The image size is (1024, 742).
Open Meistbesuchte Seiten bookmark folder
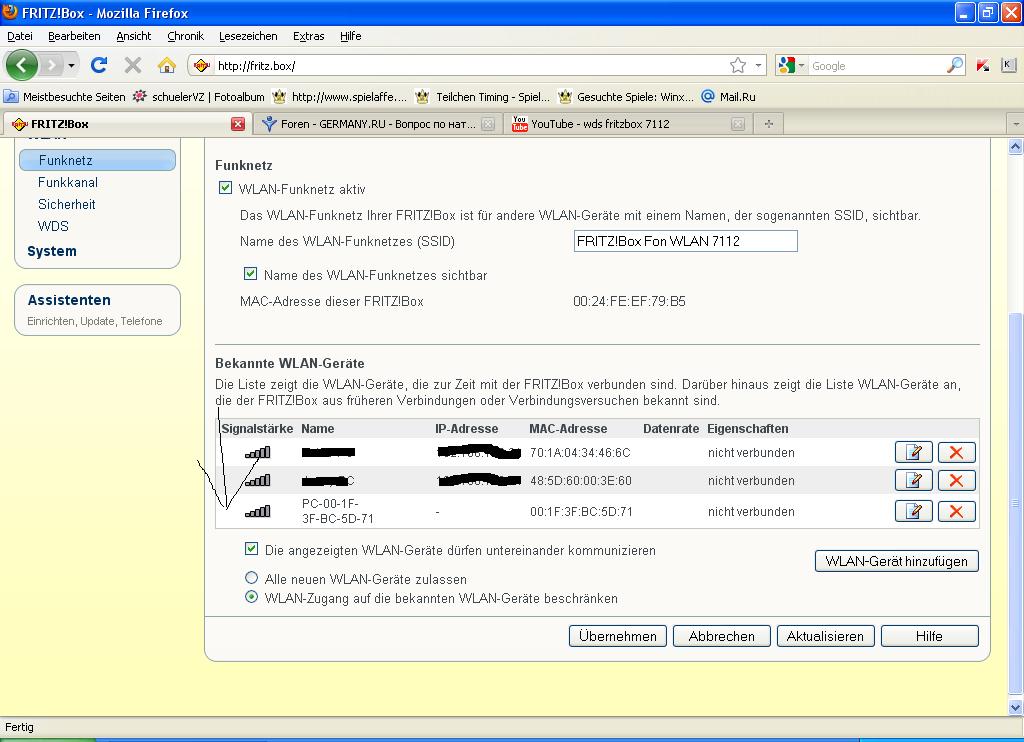pos(65,97)
